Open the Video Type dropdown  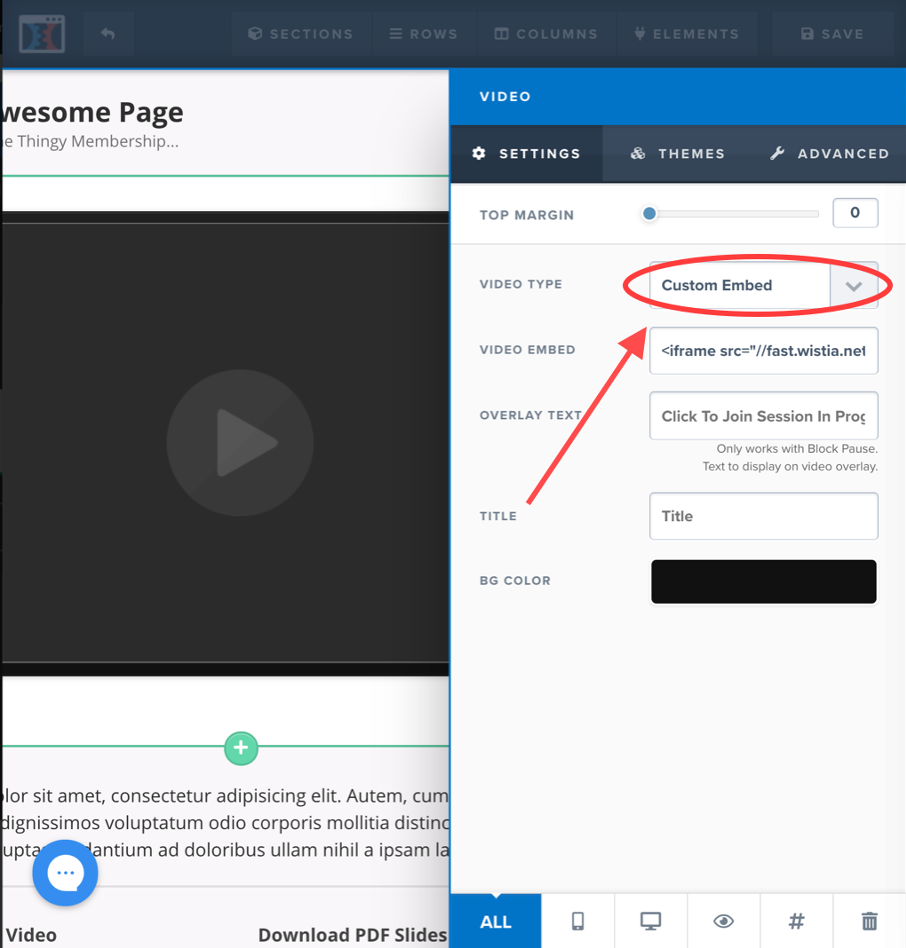[763, 285]
